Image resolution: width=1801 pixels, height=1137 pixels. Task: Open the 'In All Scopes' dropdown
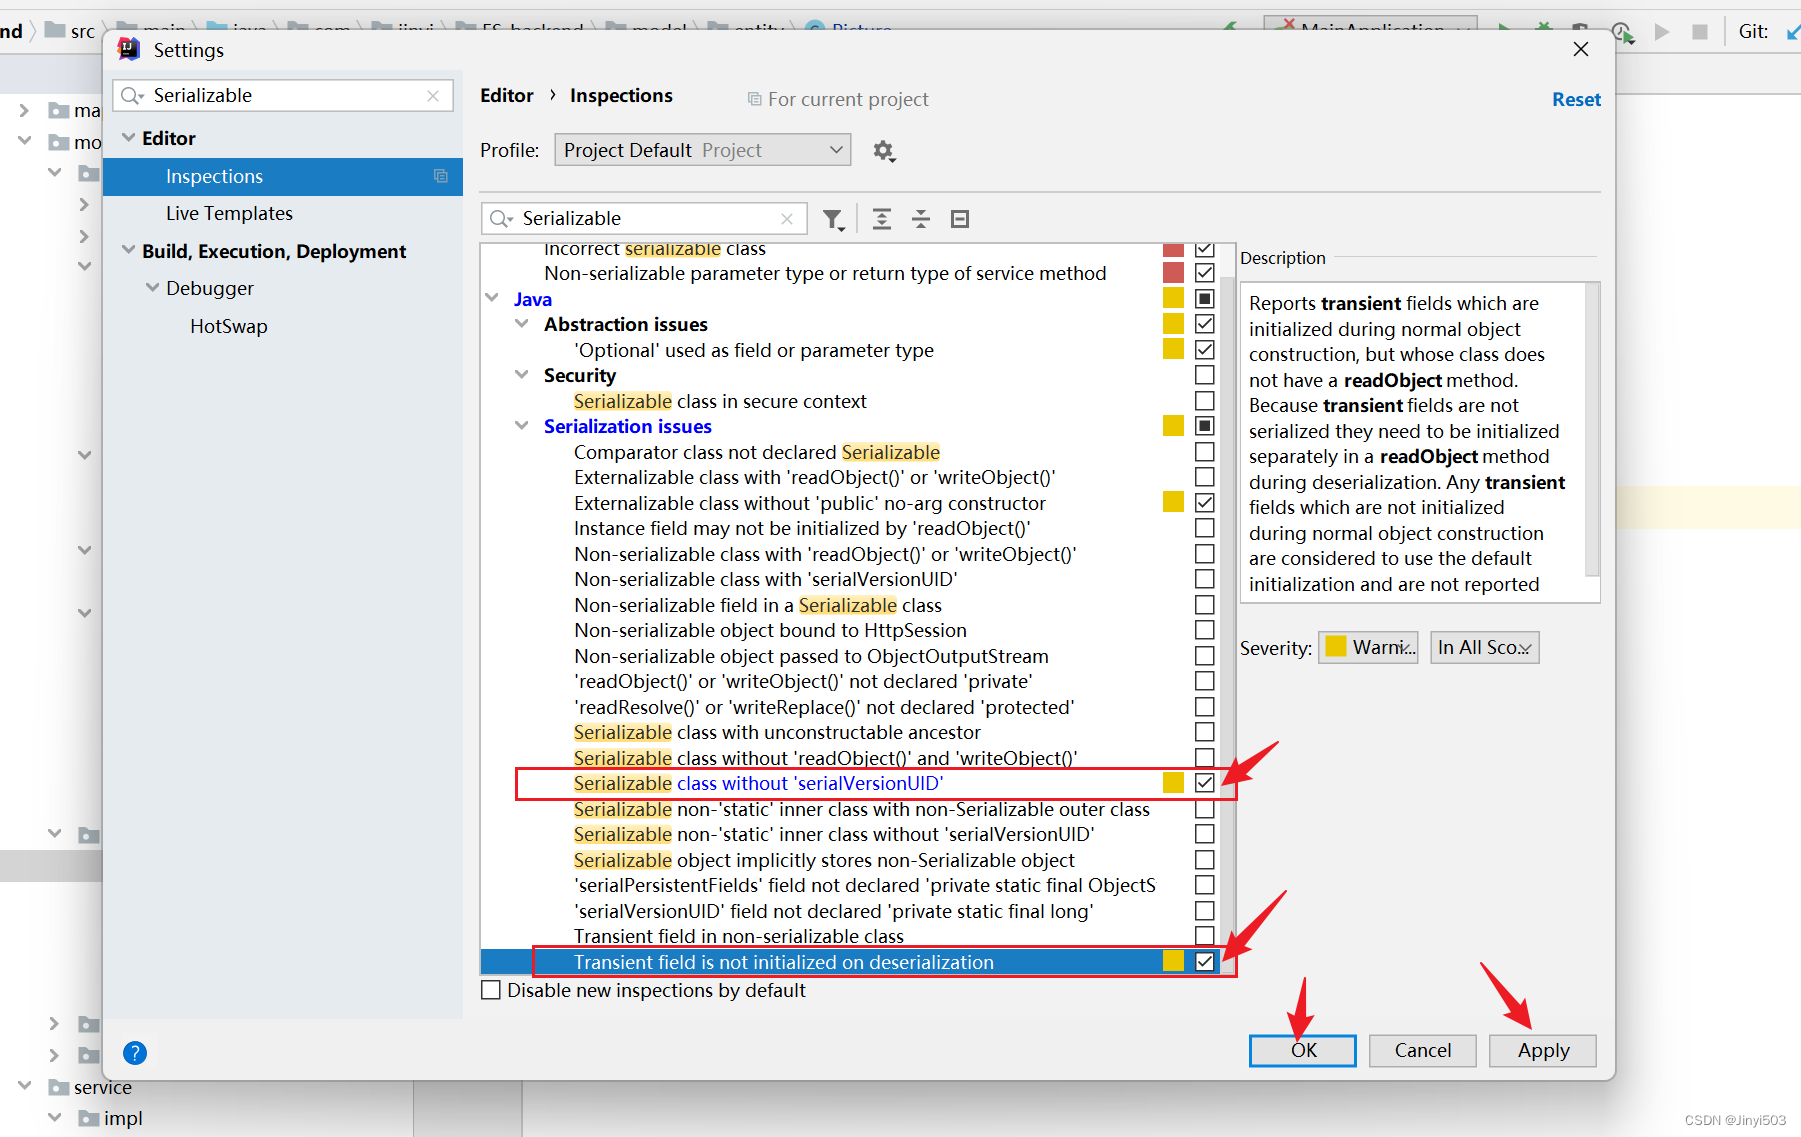tap(1485, 648)
